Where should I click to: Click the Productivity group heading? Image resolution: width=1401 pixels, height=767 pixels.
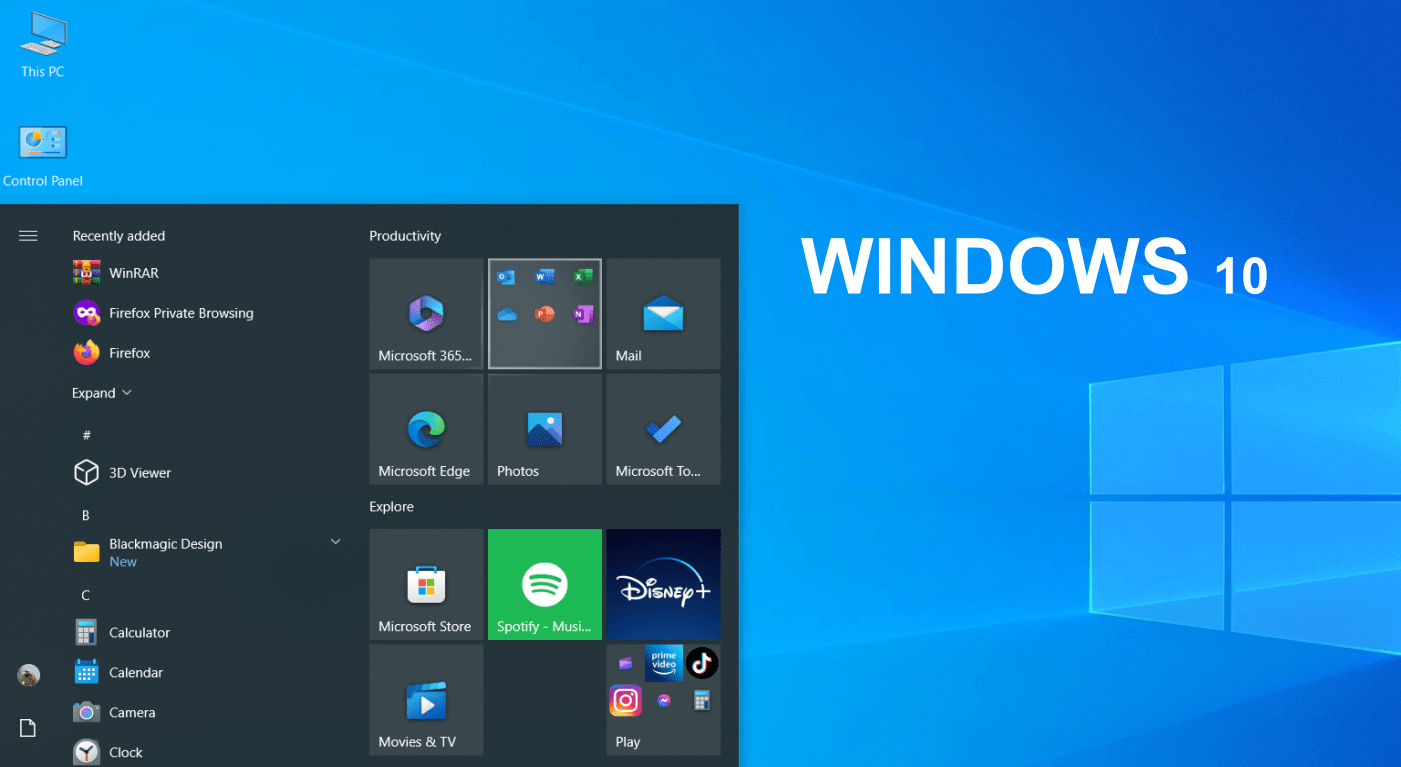click(x=405, y=236)
